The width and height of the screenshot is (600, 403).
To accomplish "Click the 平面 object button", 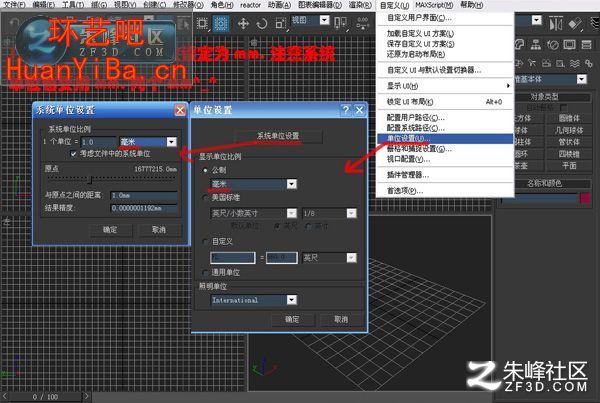I will pos(569,166).
